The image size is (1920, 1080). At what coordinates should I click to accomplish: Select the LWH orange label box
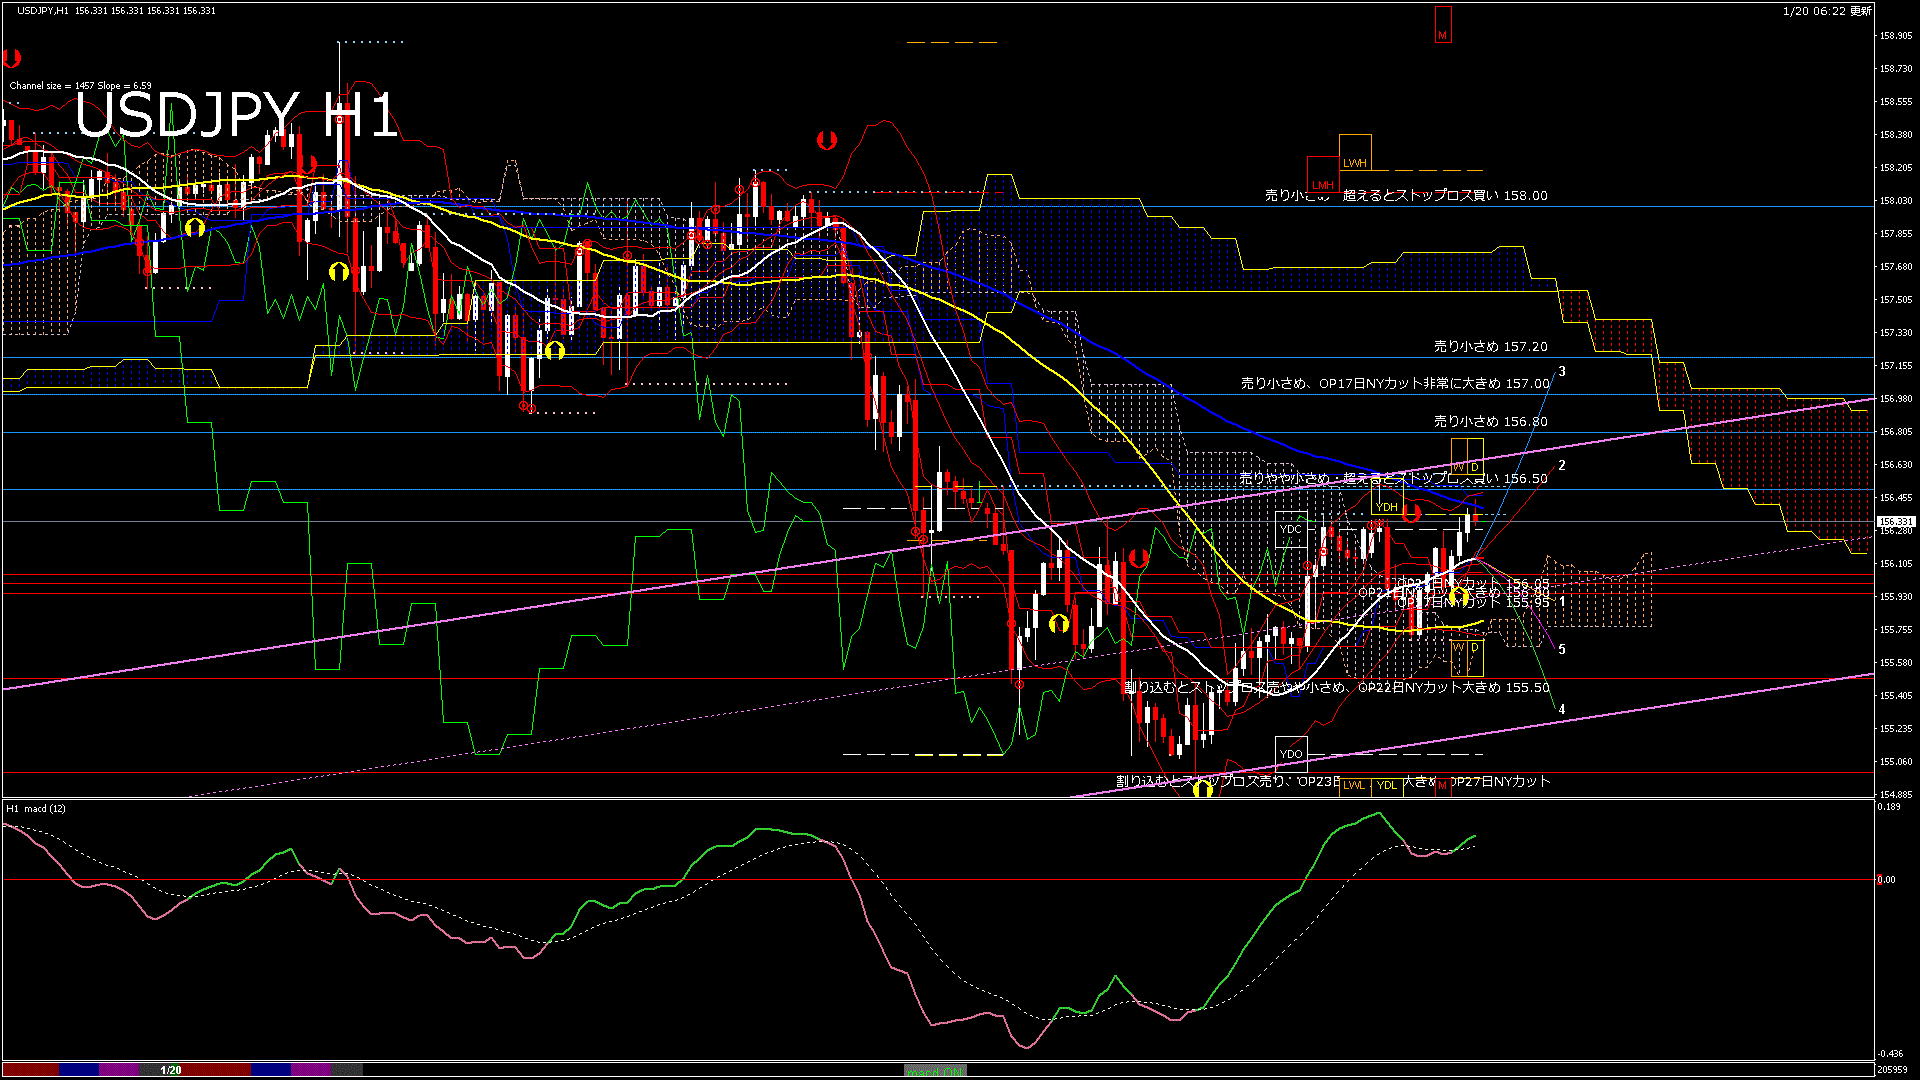[1354, 162]
